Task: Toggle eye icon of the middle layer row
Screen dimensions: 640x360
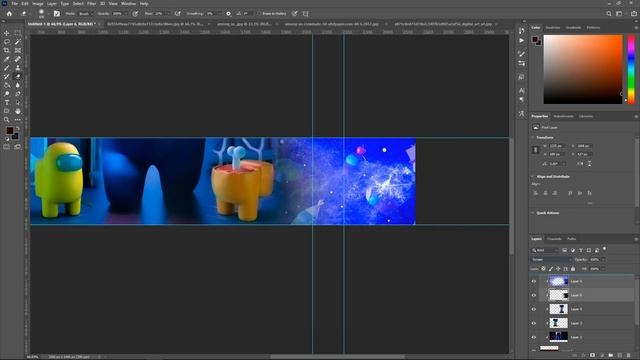Action: coord(534,309)
